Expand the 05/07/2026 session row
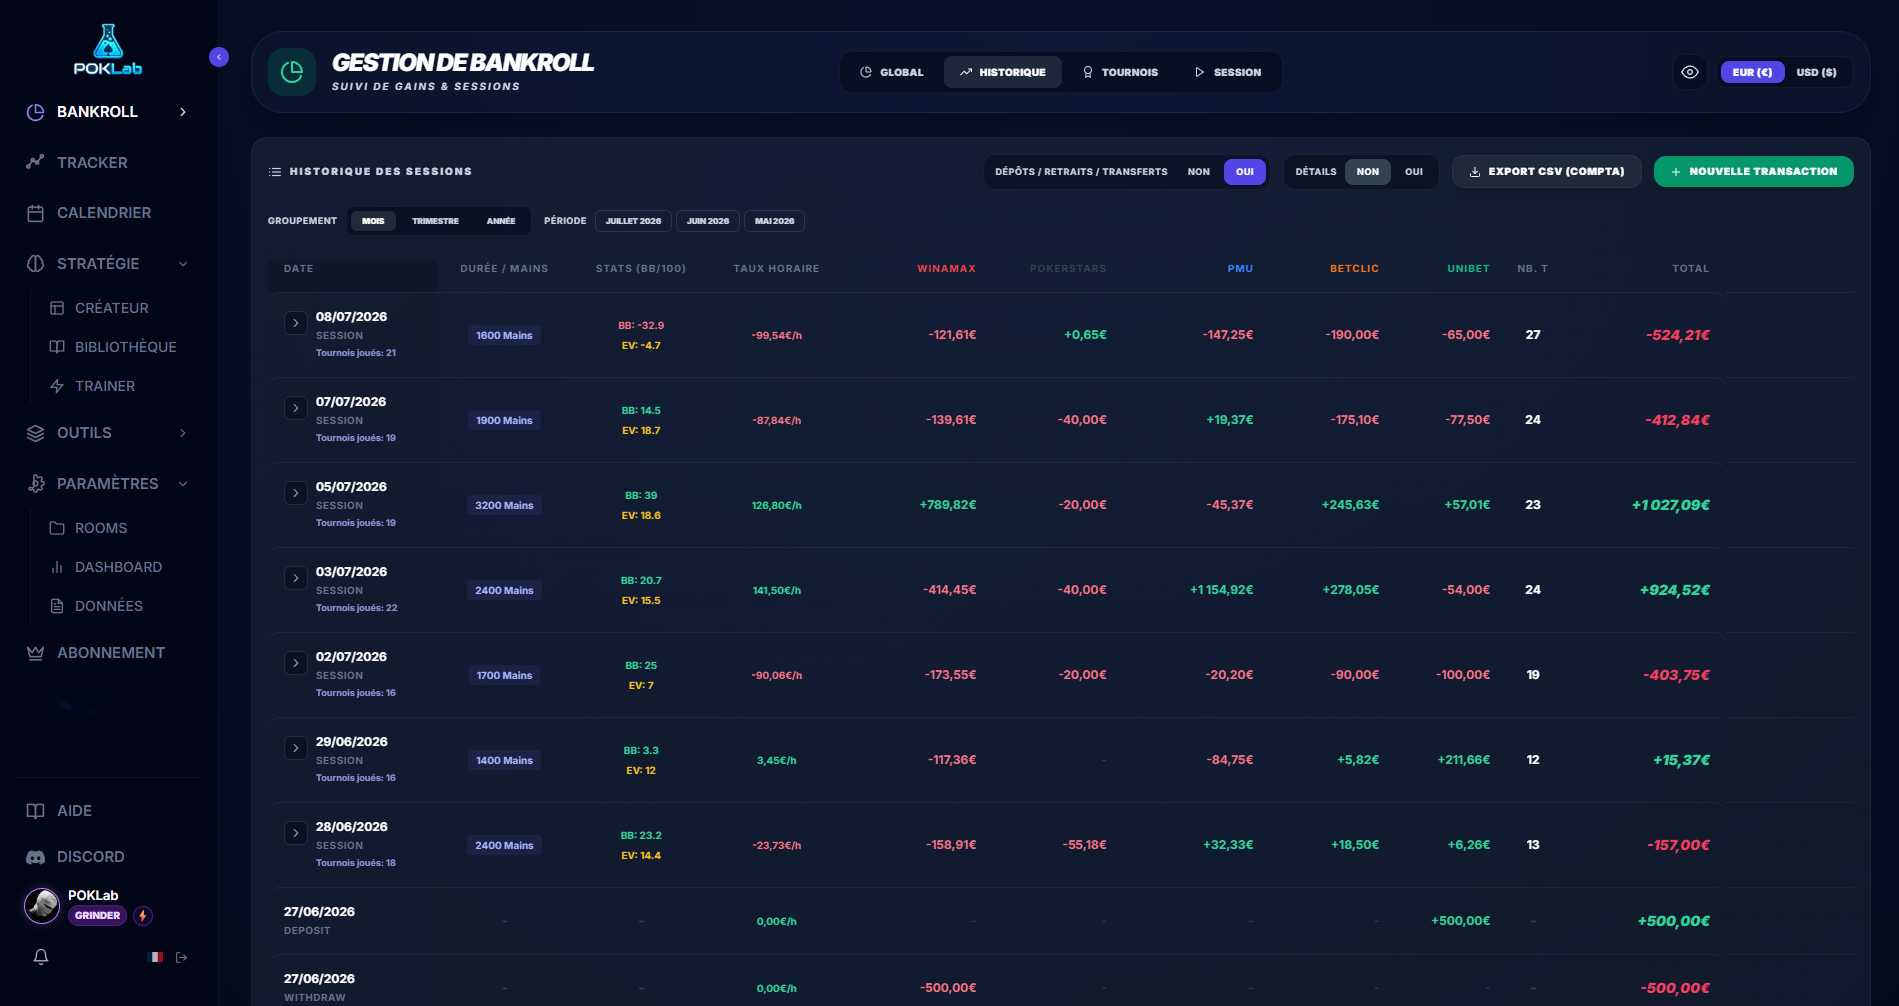The image size is (1899, 1006). pyautogui.click(x=295, y=493)
